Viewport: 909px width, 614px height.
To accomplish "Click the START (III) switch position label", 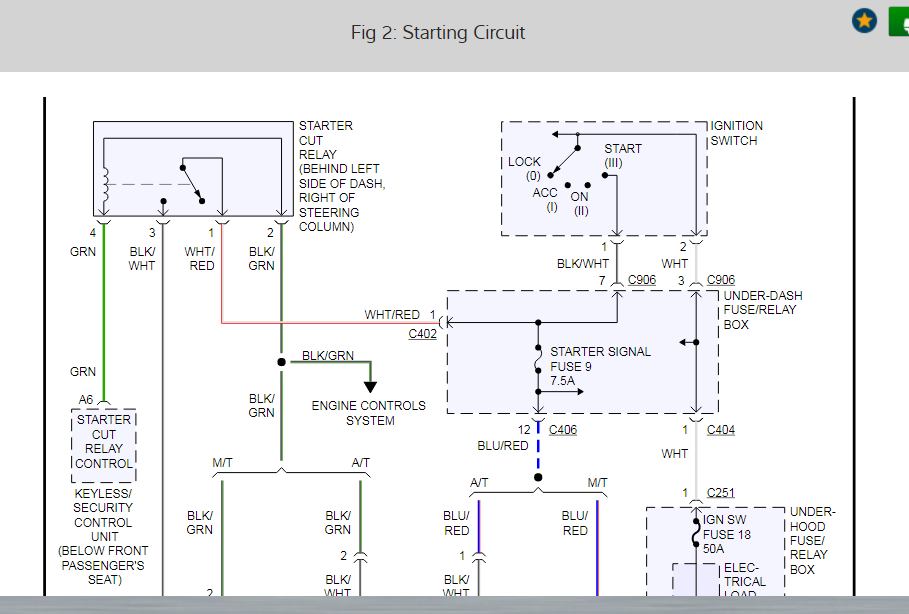I will pyautogui.click(x=623, y=155).
